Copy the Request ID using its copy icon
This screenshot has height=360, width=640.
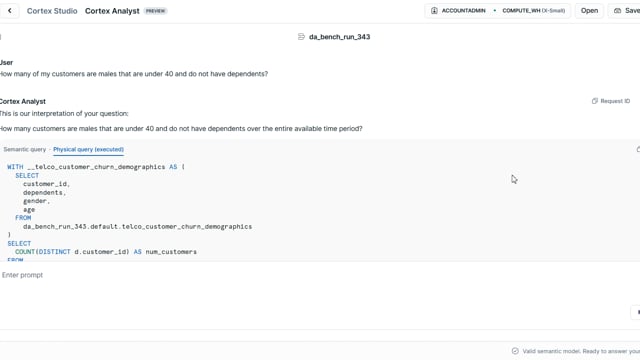[595, 101]
